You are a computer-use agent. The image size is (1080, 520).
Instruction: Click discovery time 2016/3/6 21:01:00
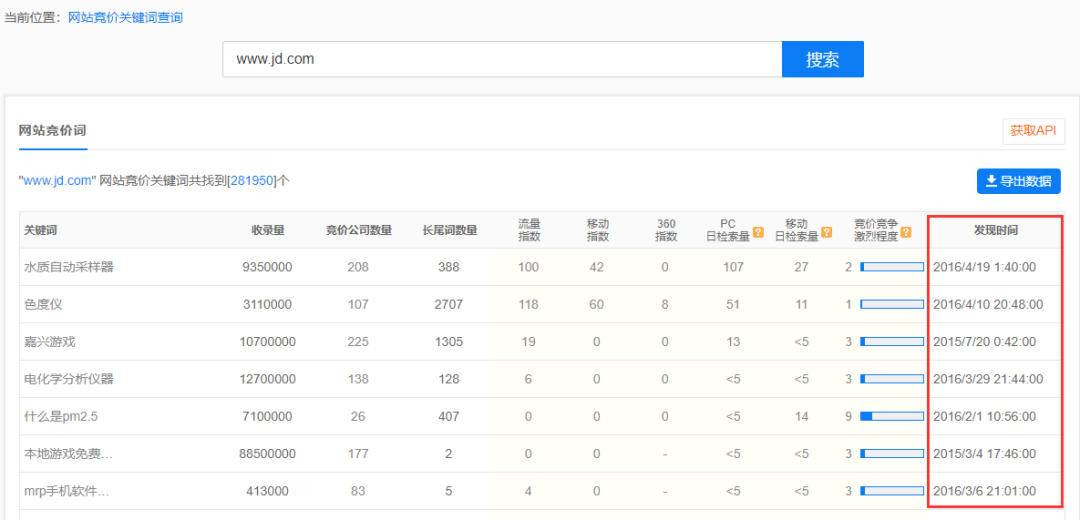point(984,491)
